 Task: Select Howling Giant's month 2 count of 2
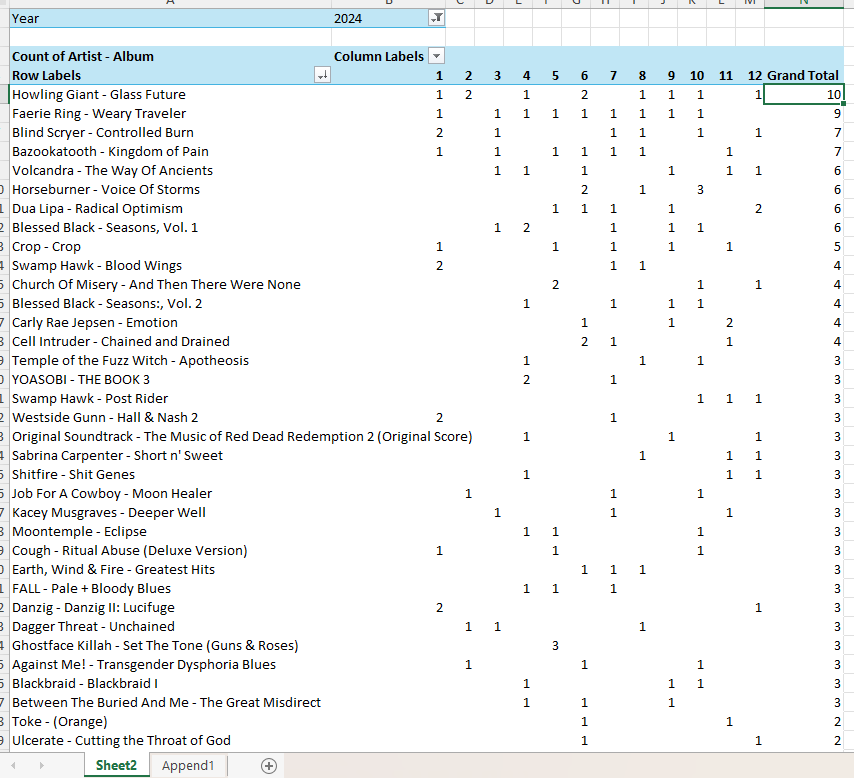click(x=460, y=94)
